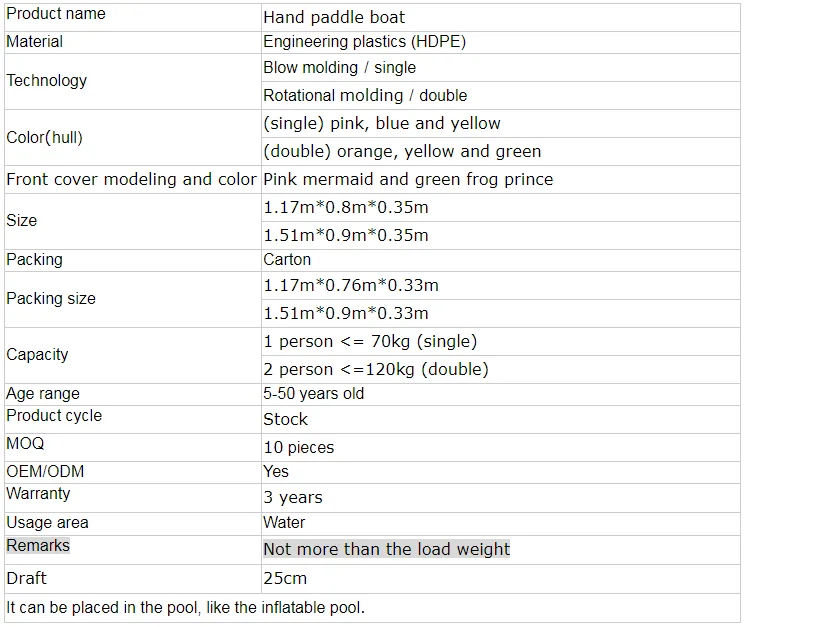Click "Pink mermaid and green frog prince" cell
The image size is (814, 627).
click(408, 180)
